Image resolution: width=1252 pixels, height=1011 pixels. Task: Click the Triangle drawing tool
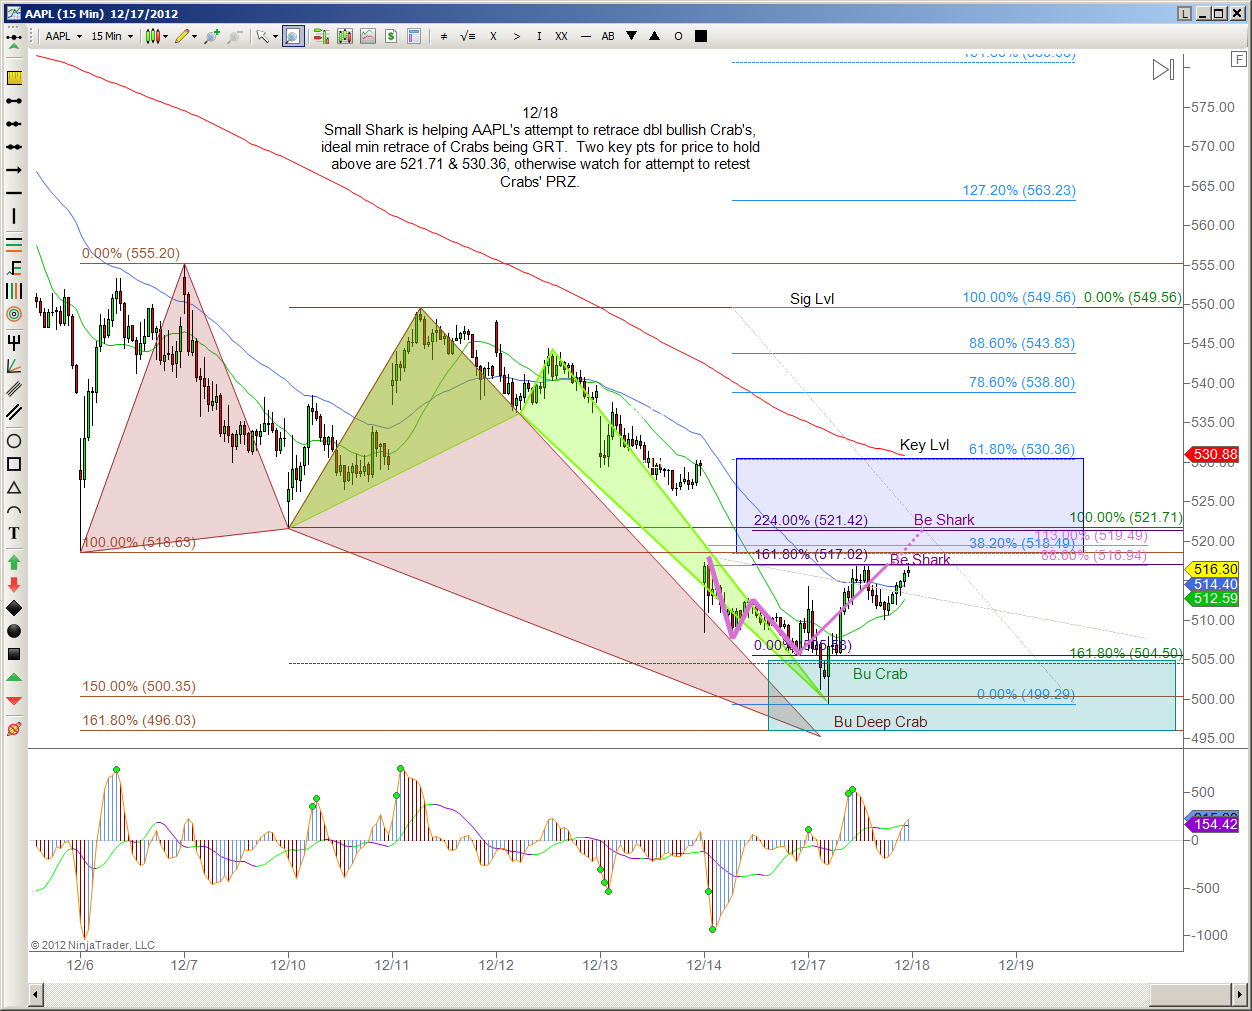[14, 487]
